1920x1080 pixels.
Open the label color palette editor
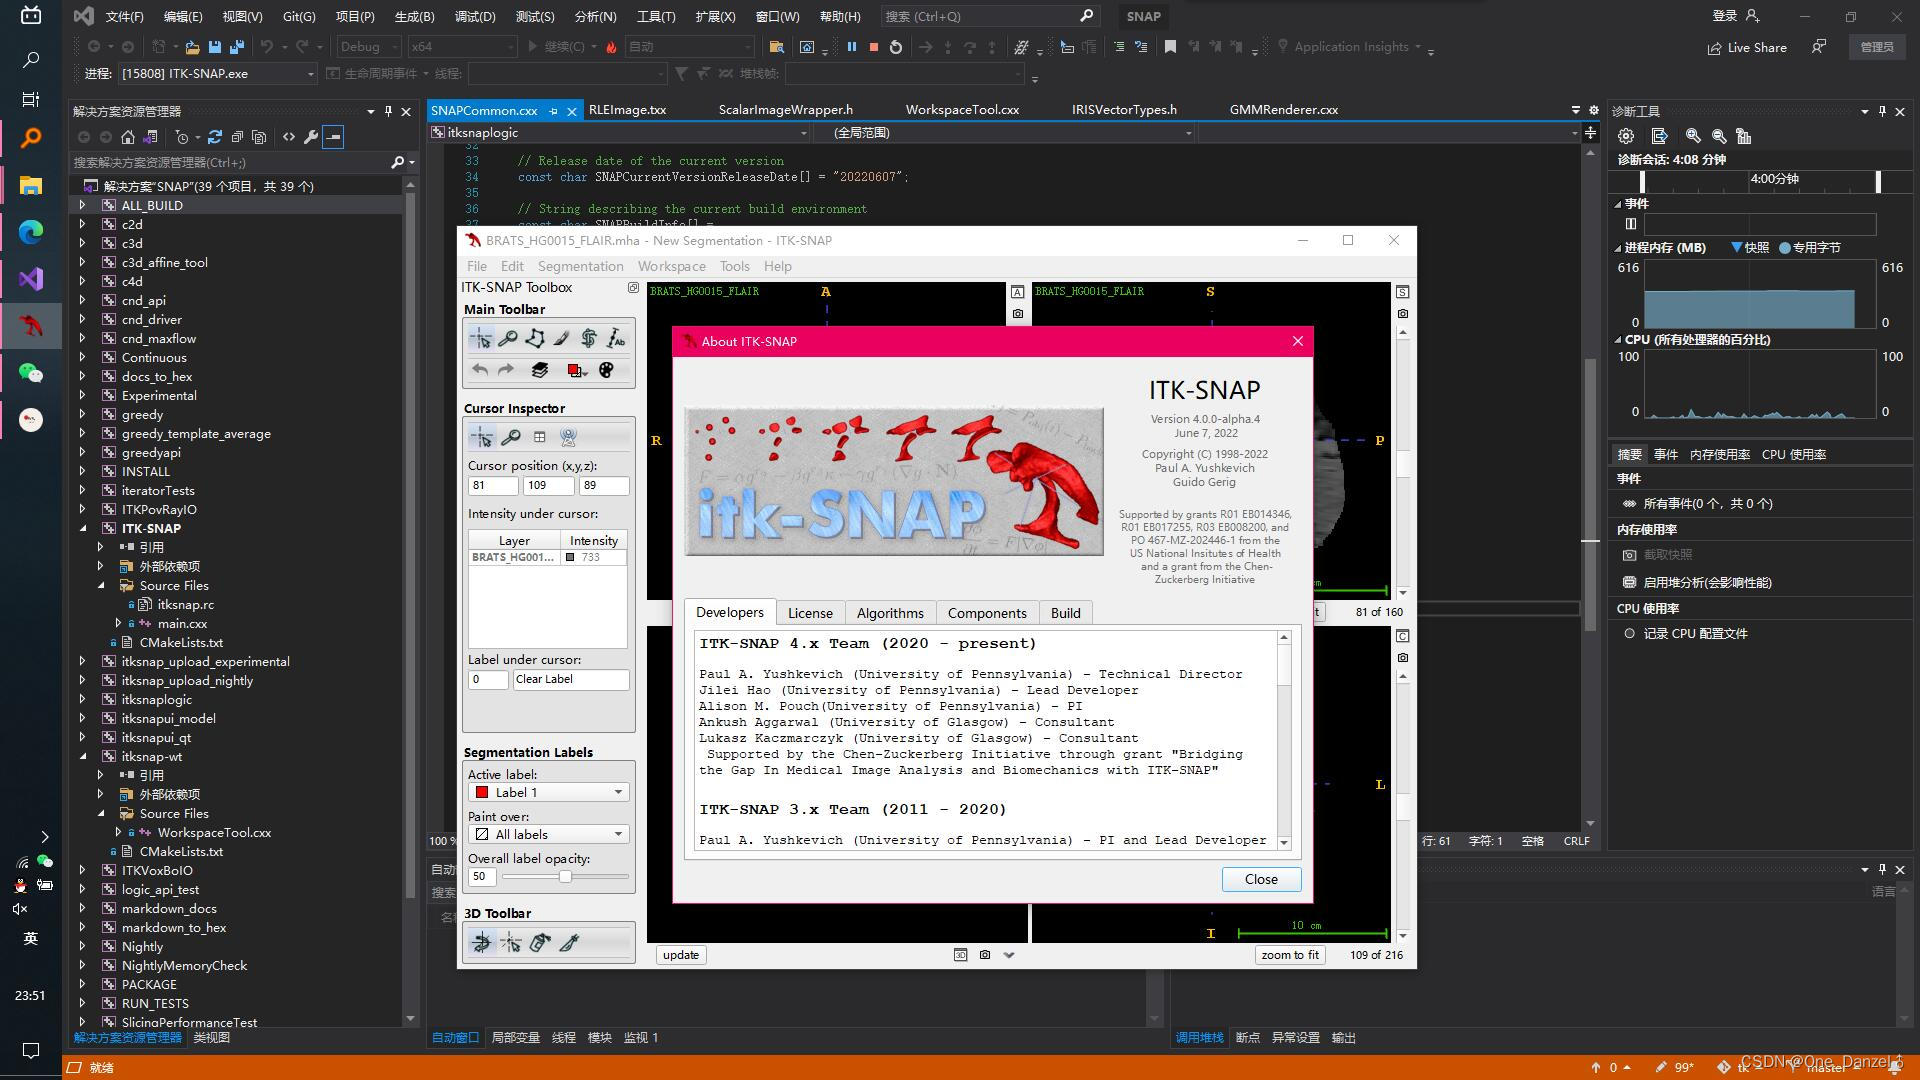(x=606, y=370)
